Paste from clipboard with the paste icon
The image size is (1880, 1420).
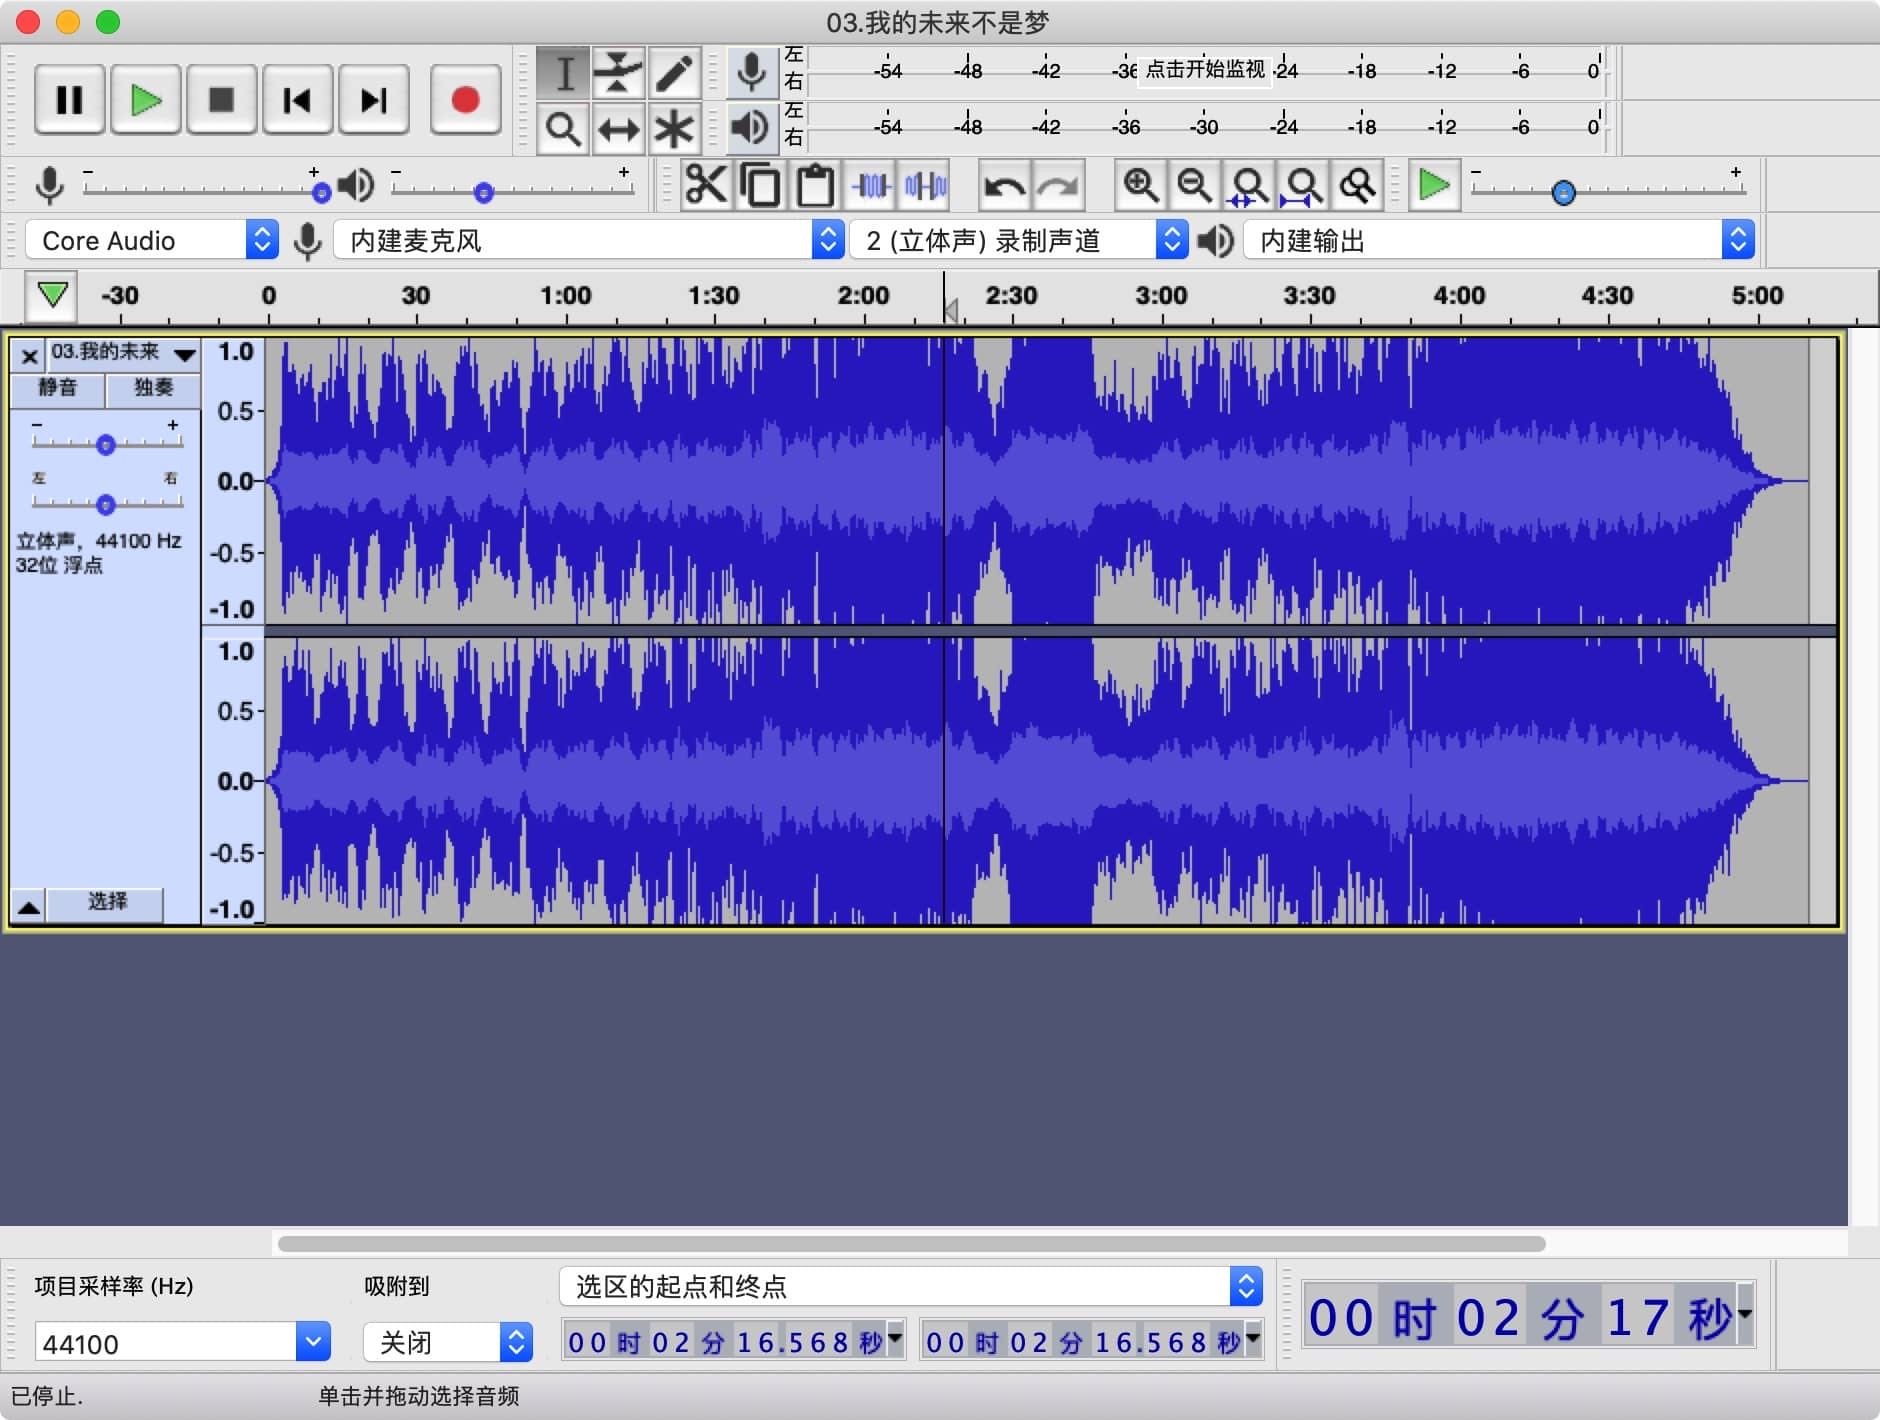815,185
